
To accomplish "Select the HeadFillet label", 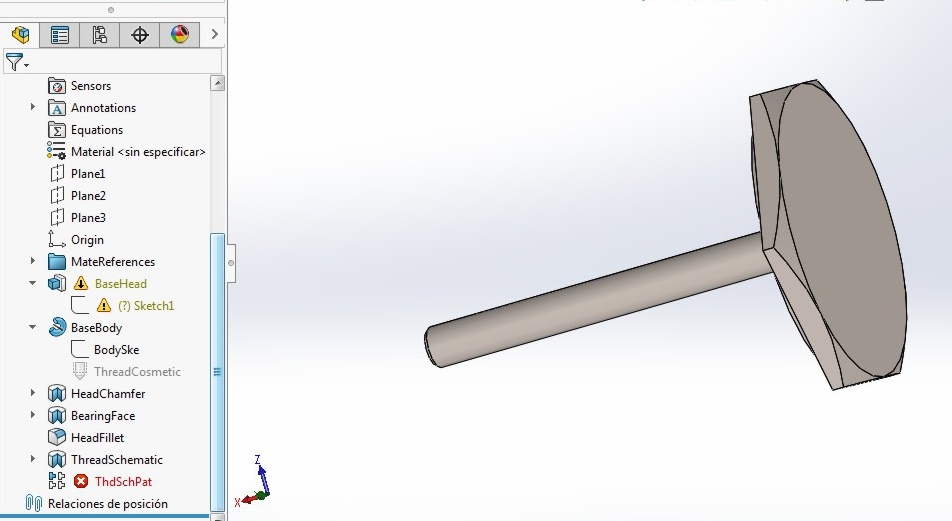I will tap(97, 438).
